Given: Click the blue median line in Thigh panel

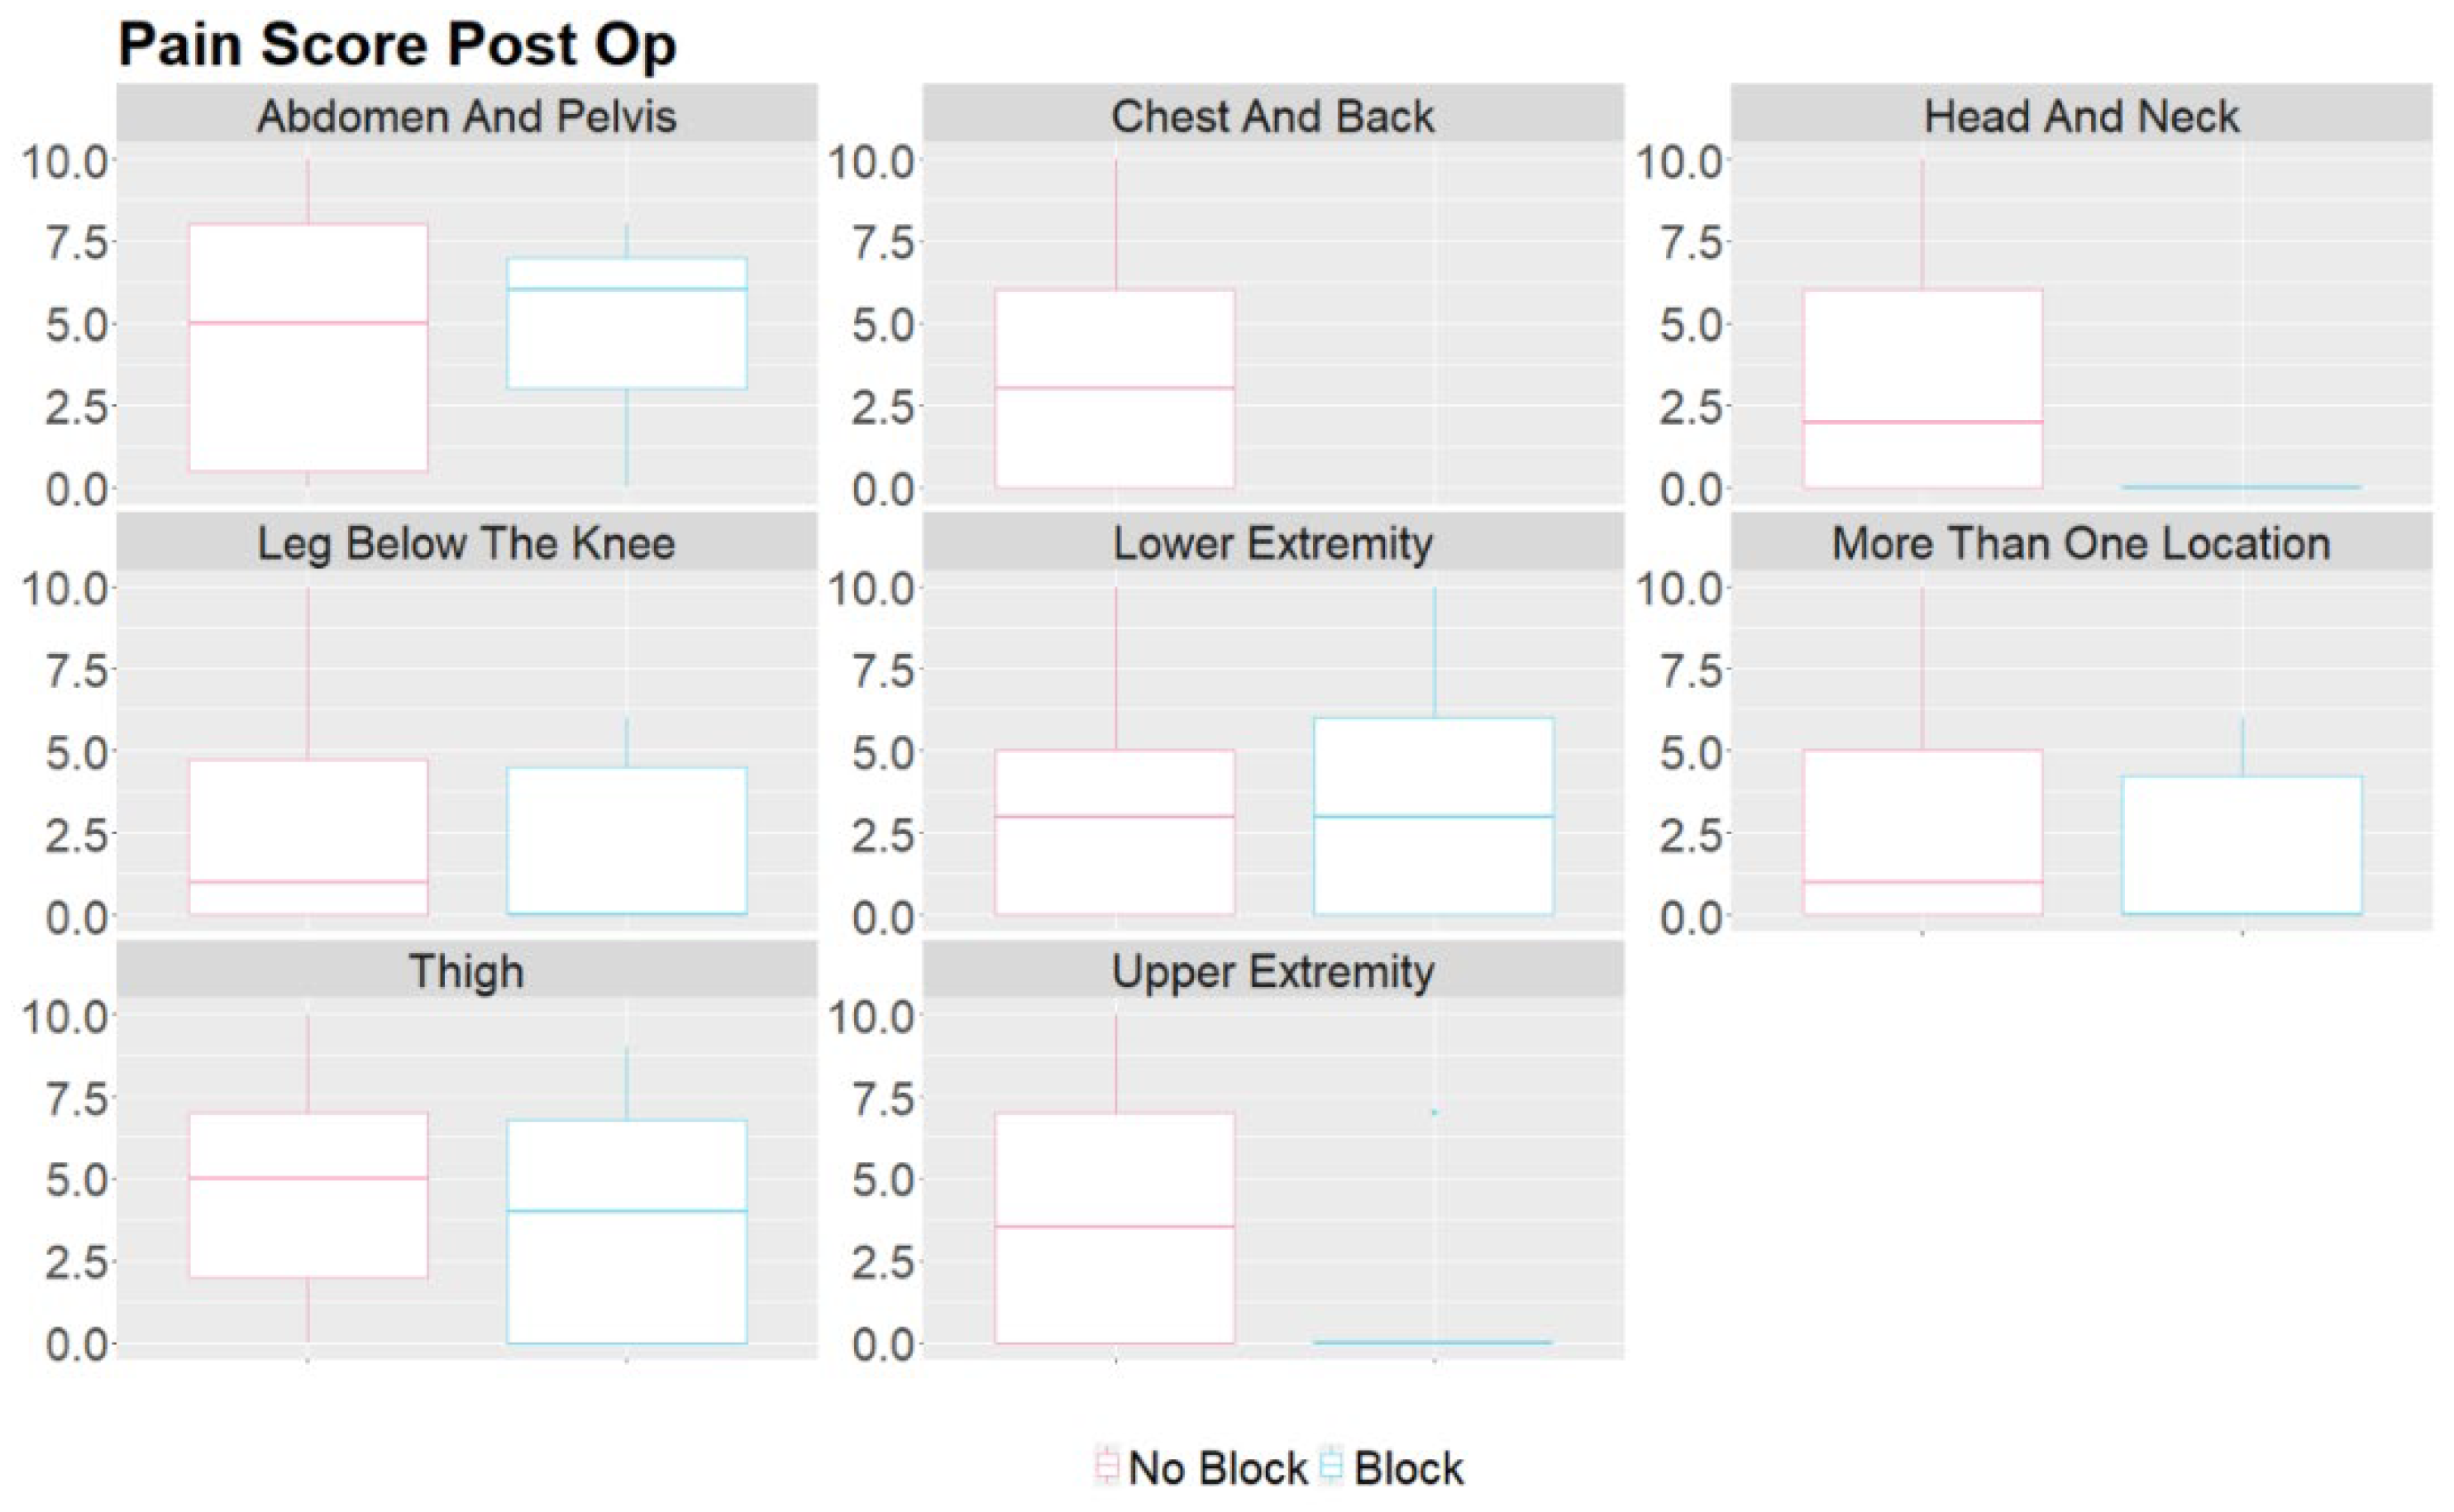Looking at the screenshot, I should (627, 1211).
